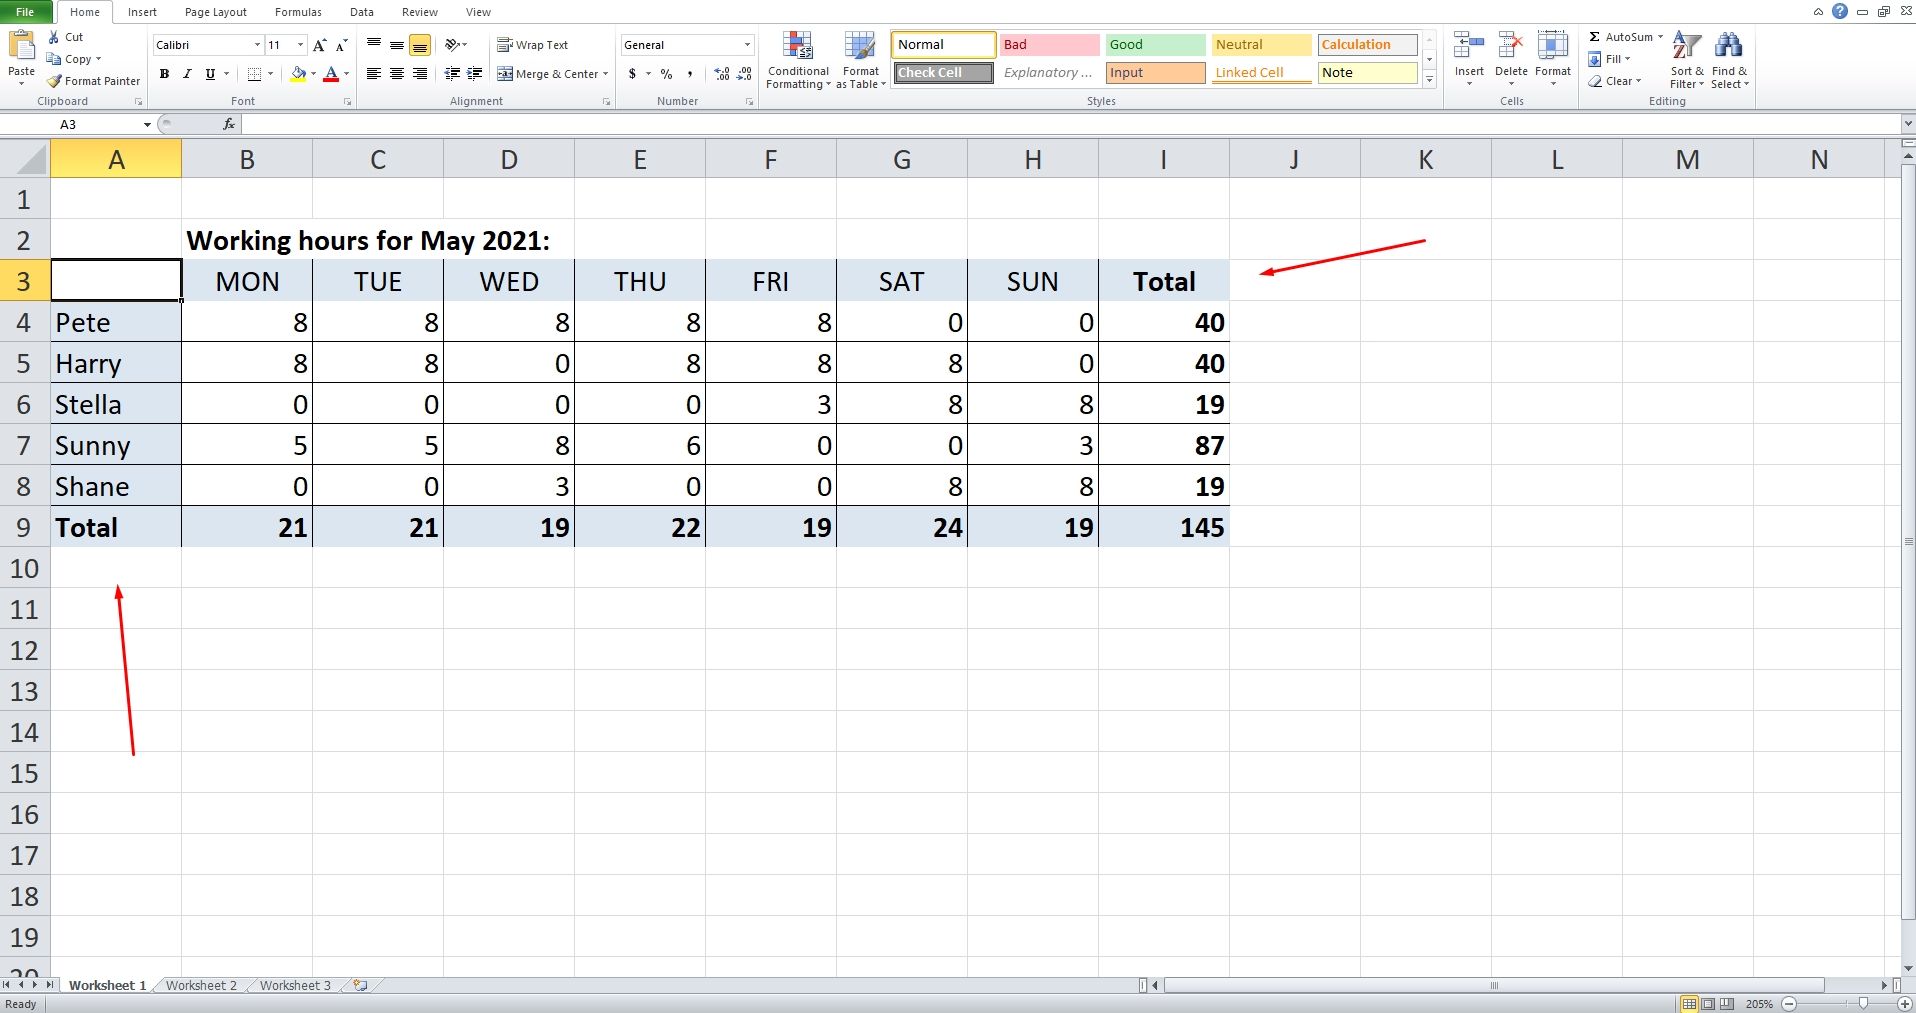The image size is (1916, 1013).
Task: Toggle Underline formatting
Action: click(210, 74)
